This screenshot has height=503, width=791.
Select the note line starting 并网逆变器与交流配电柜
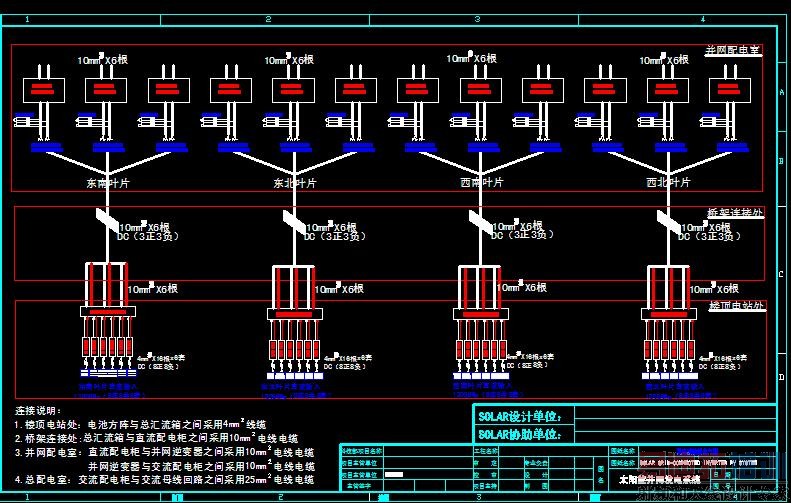pyautogui.click(x=201, y=466)
